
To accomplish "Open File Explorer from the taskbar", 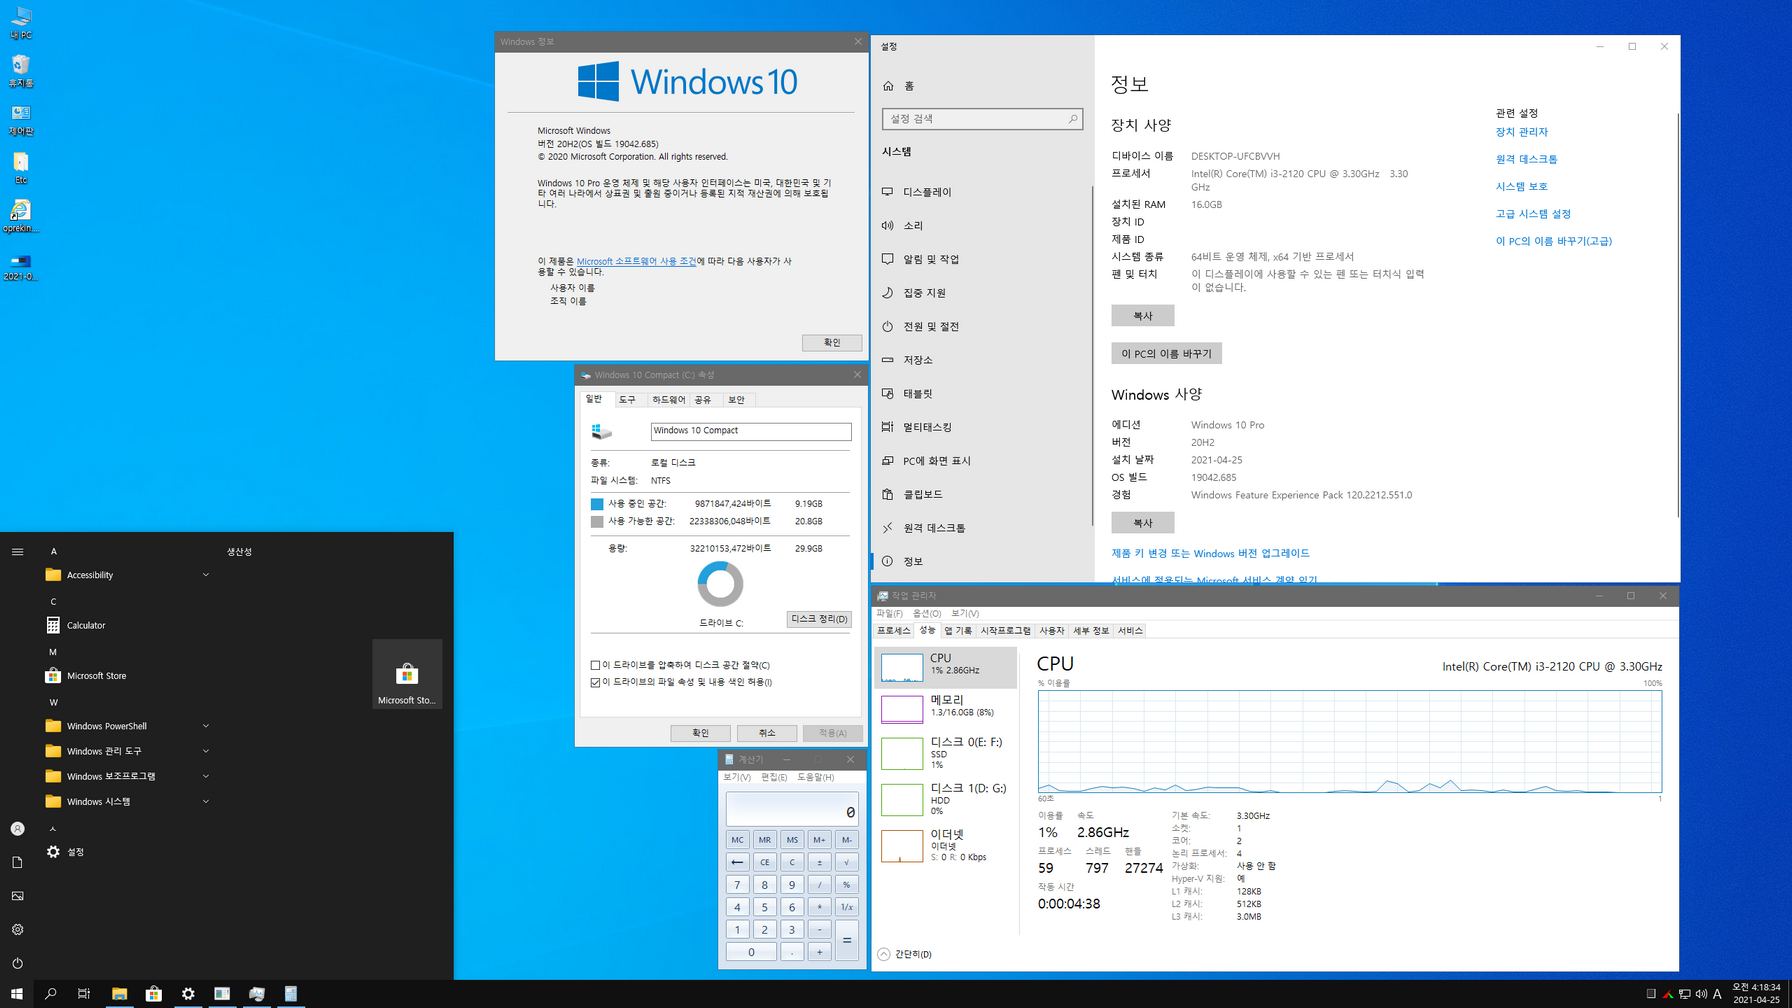I will click(119, 994).
